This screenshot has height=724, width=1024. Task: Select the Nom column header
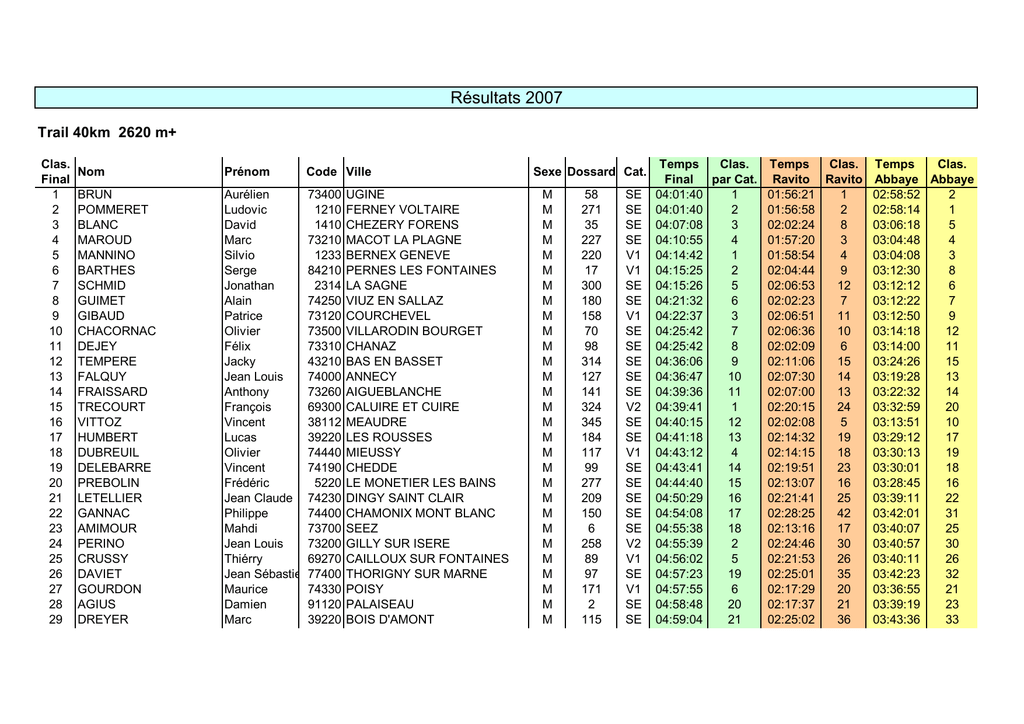[x=91, y=172]
